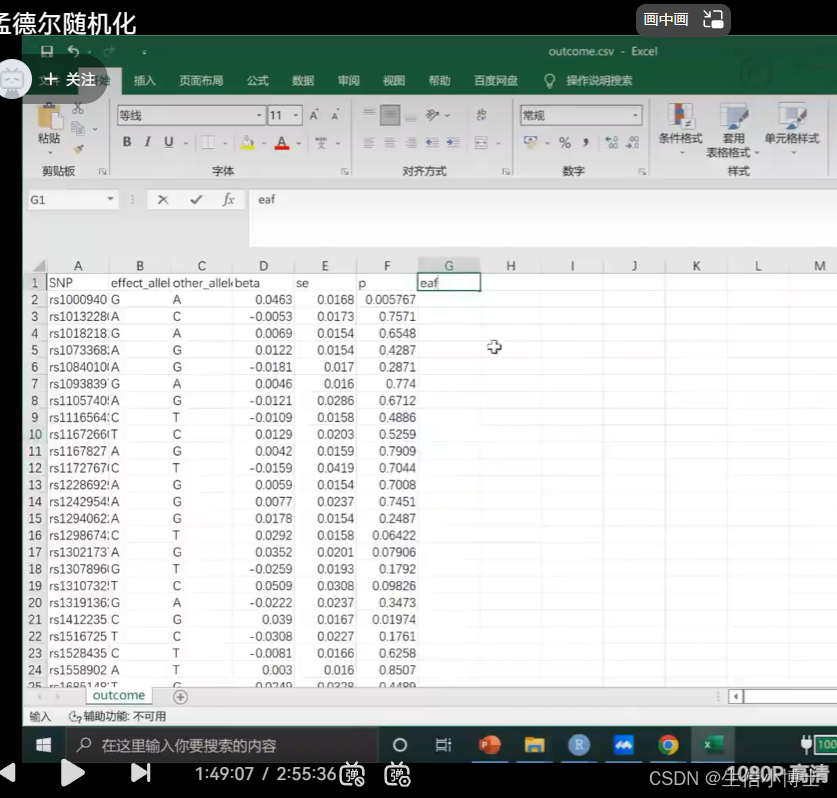Viewport: 837px width, 798px height.
Task: Open 套用表格格式 table format gallery
Action: 733,131
